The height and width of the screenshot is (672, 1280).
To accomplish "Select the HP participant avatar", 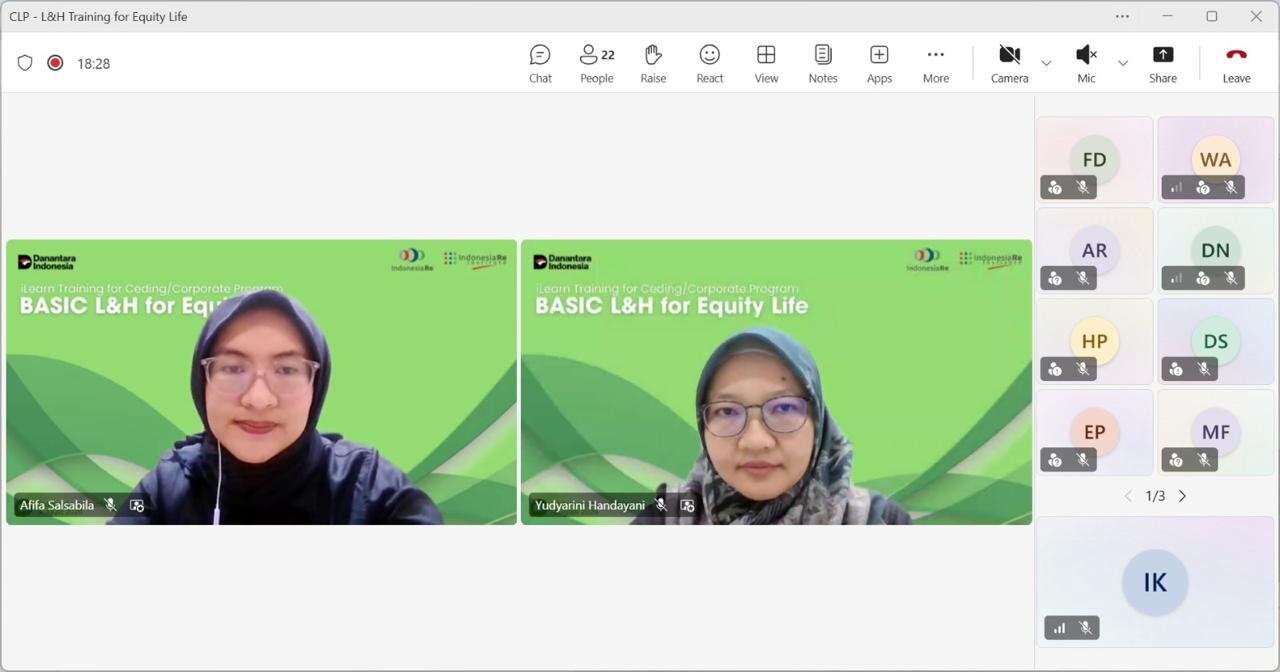I will coord(1094,341).
